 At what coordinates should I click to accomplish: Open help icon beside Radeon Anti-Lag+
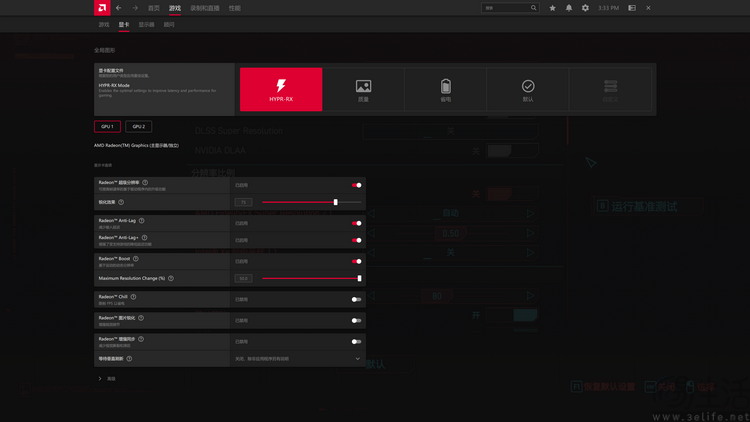pos(144,238)
